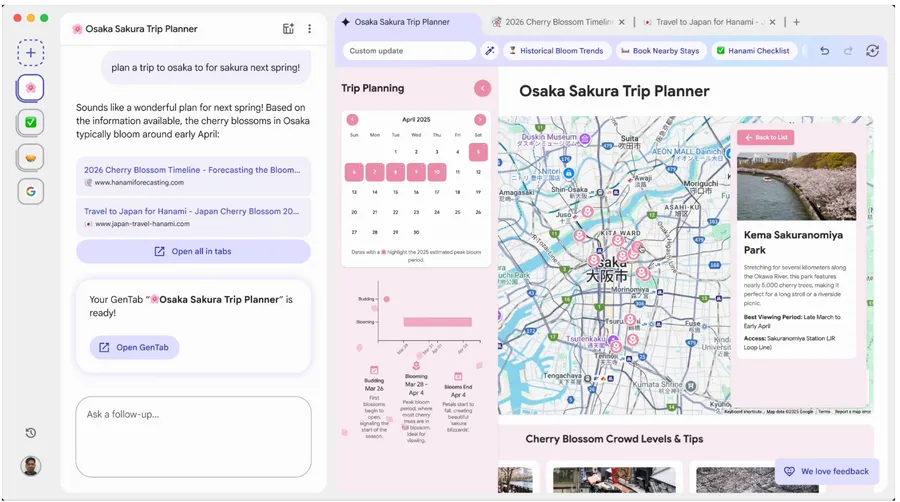900x502 pixels.
Task: Click the macOS green fullscreen button
Action: pos(44,18)
